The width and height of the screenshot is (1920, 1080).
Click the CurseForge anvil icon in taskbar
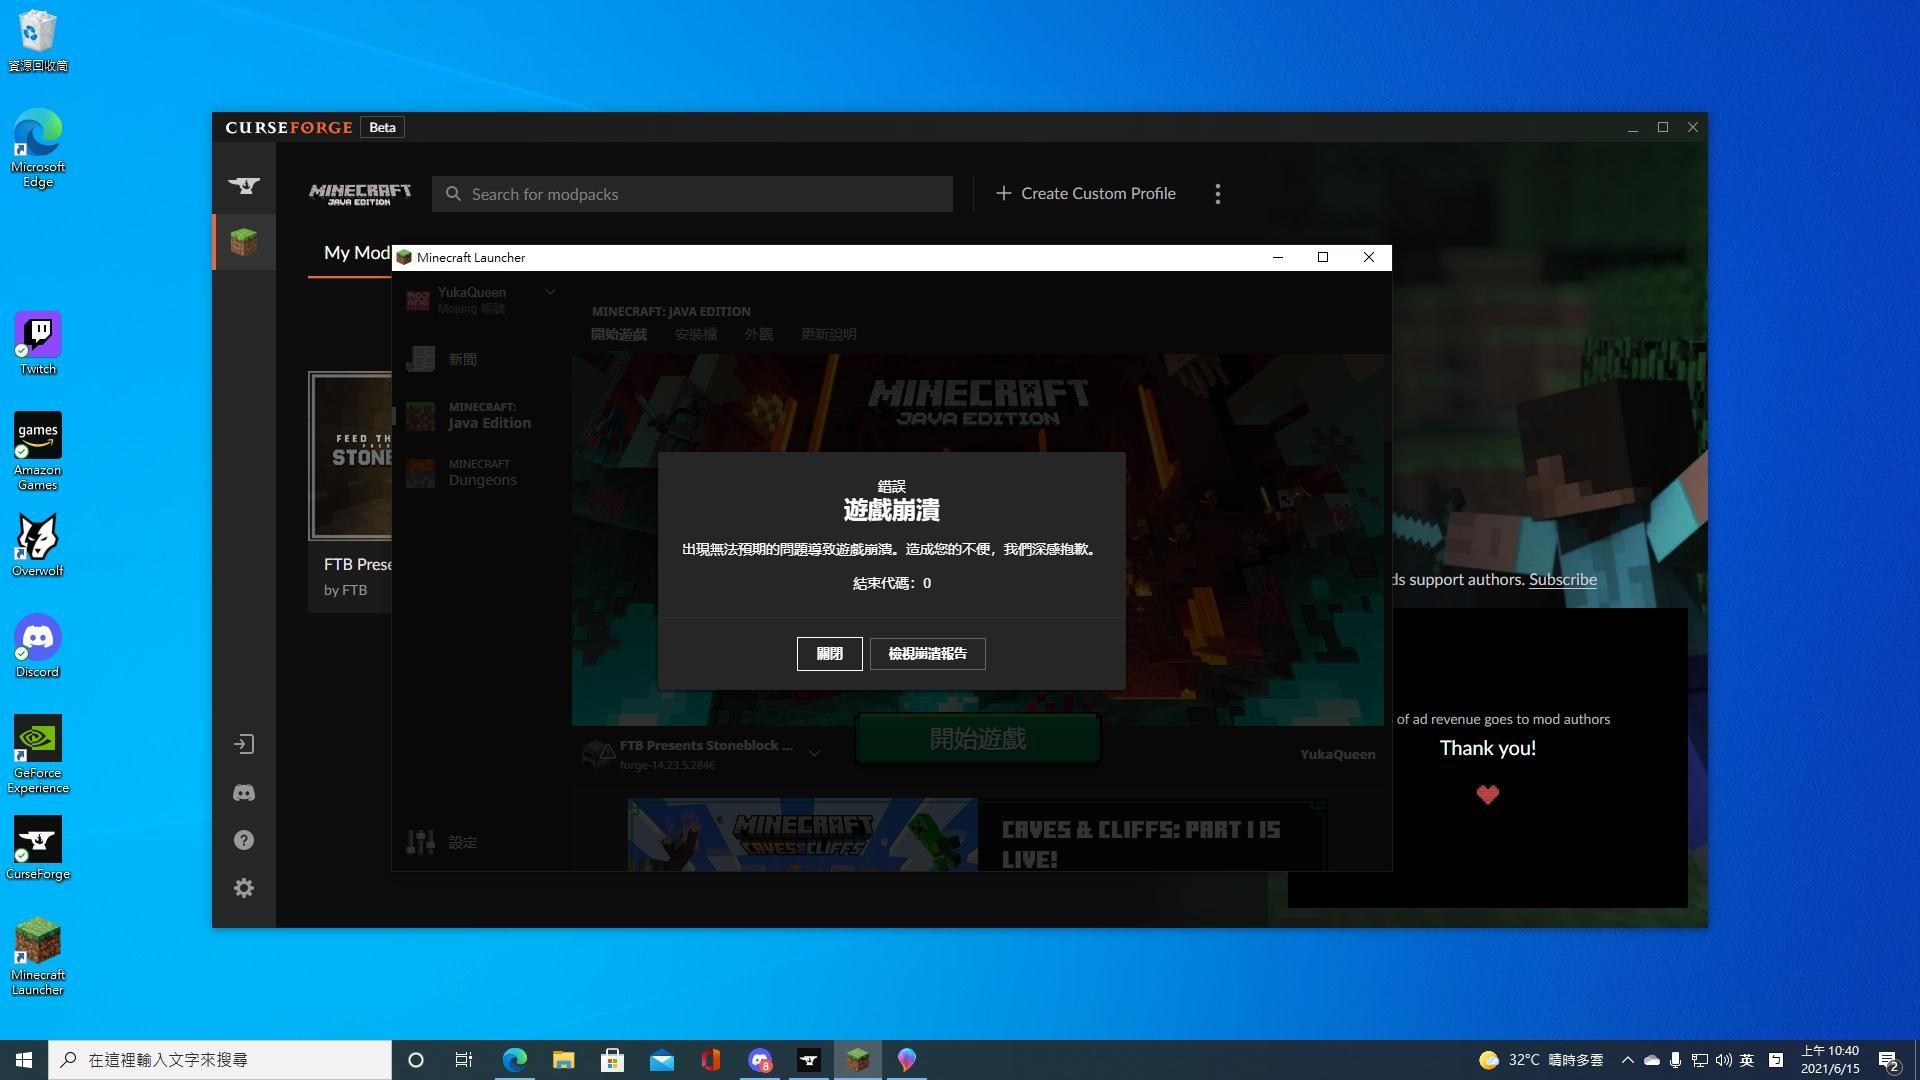coord(808,1060)
